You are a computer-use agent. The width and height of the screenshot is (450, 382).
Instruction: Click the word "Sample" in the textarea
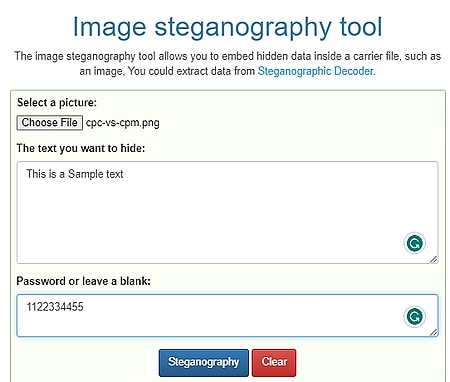(81, 174)
